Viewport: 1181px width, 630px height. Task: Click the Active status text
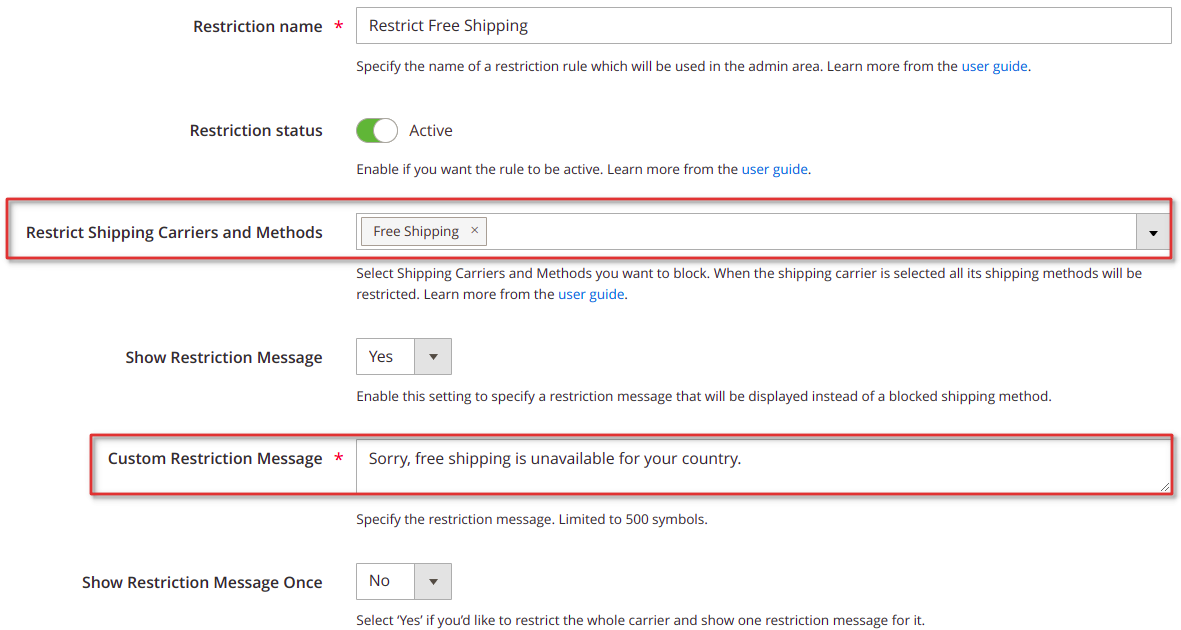(x=431, y=130)
